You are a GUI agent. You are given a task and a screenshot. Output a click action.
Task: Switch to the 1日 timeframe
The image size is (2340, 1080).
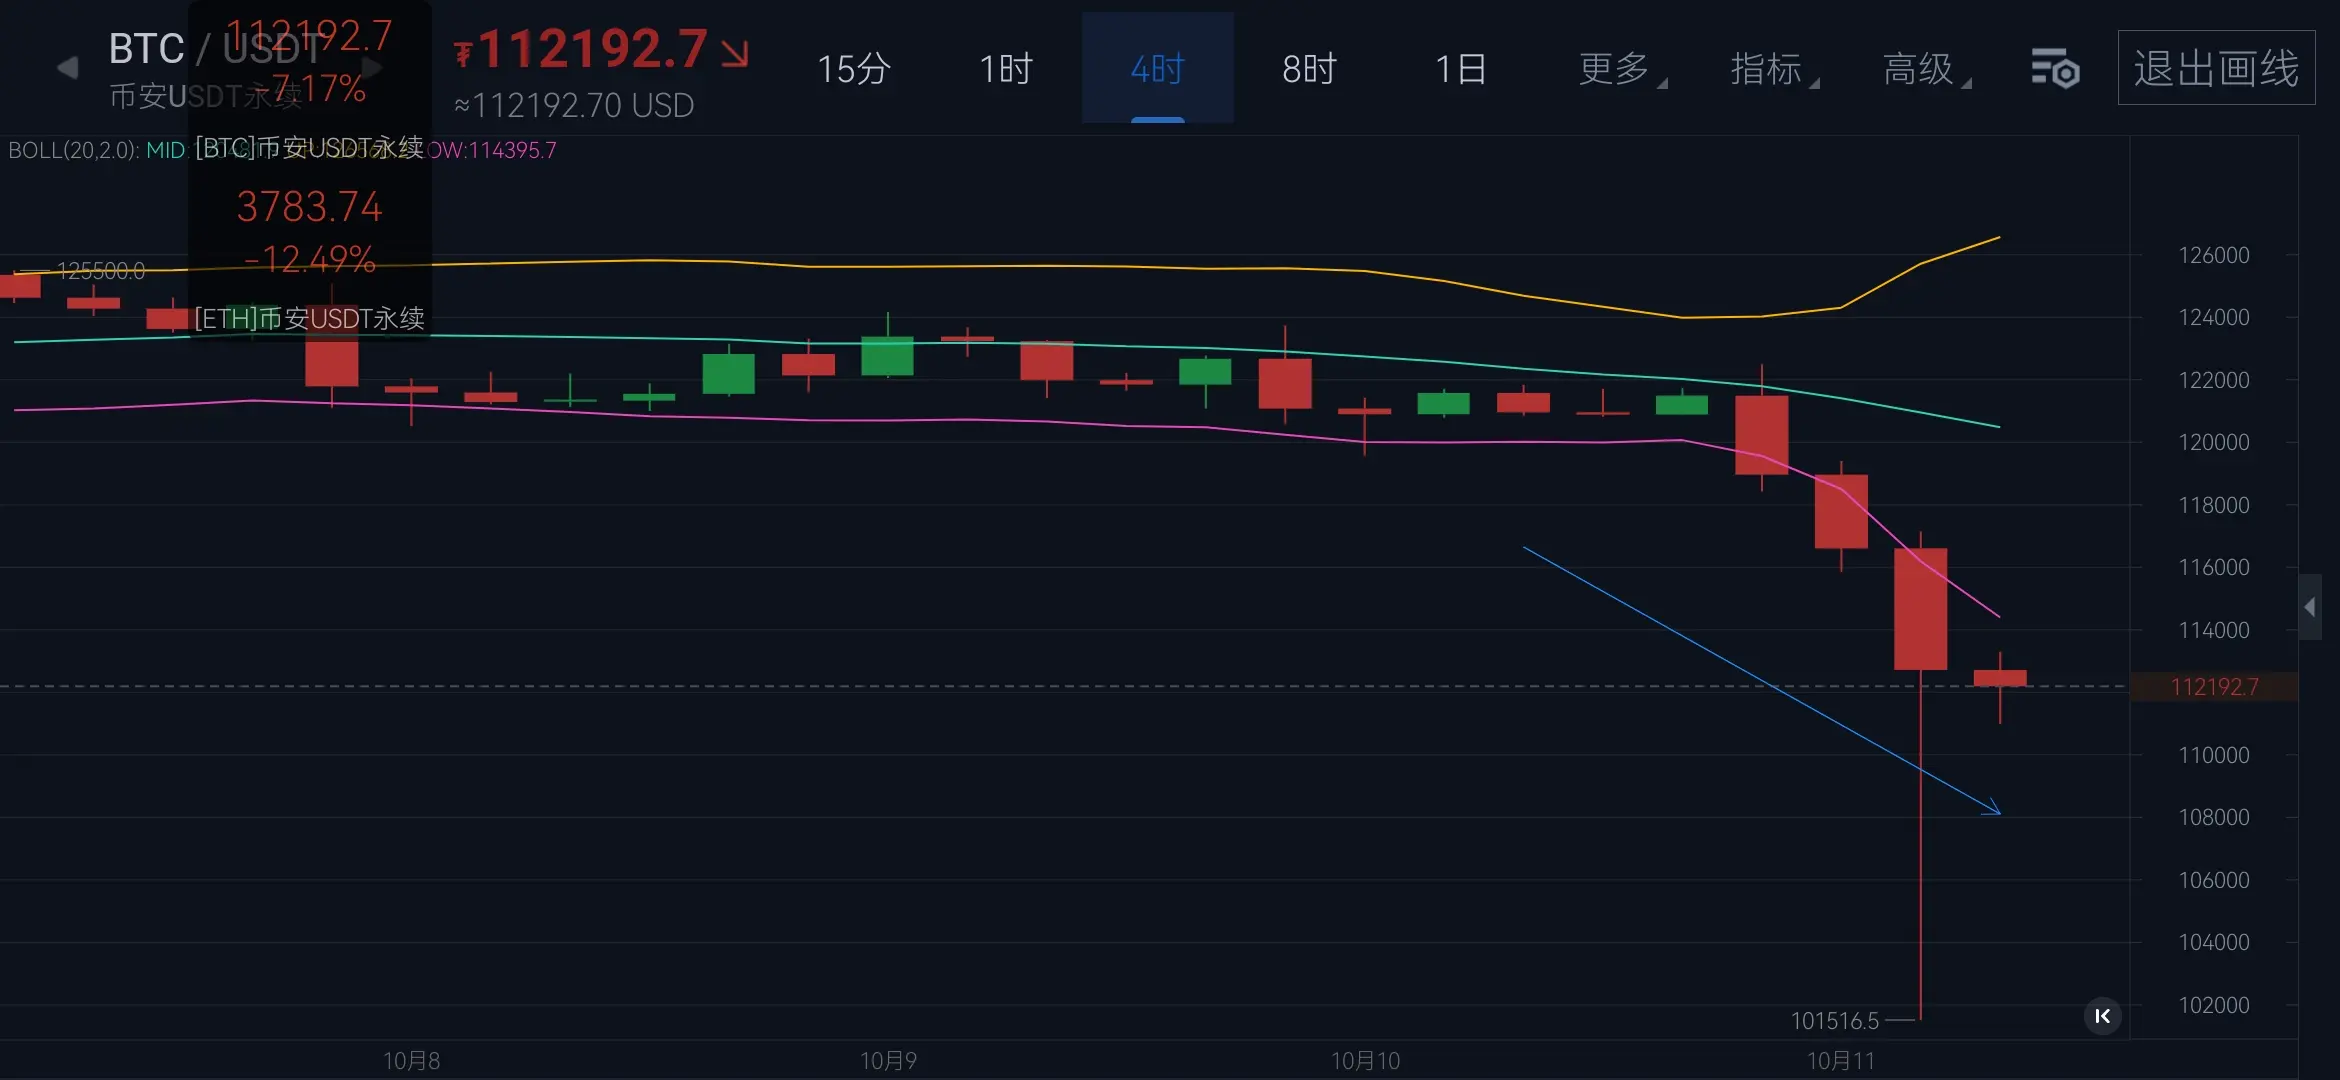click(1460, 69)
